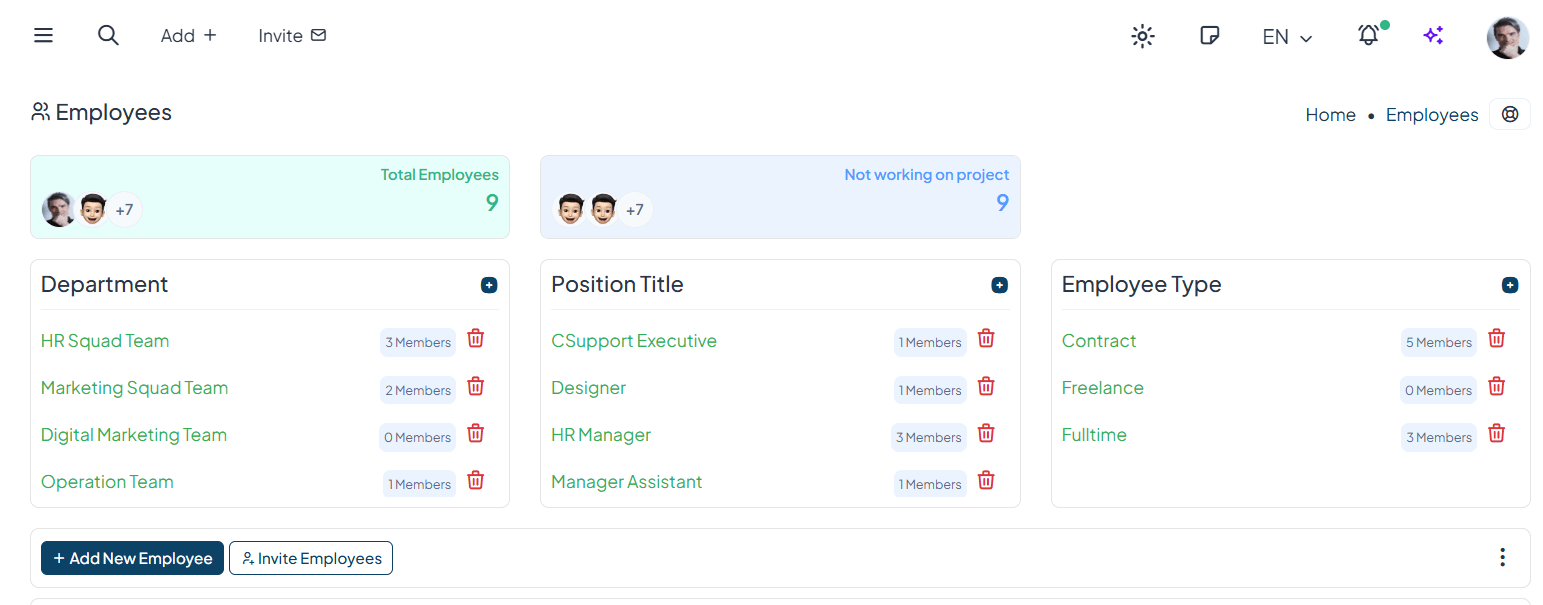Open the Add menu in header

tap(188, 36)
